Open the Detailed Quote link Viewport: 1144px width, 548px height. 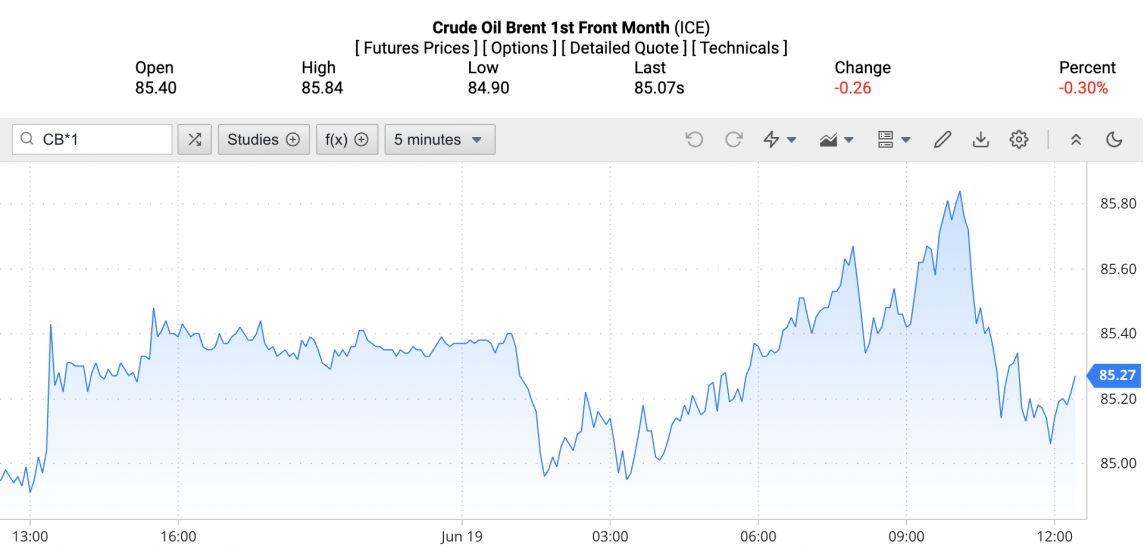(624, 48)
